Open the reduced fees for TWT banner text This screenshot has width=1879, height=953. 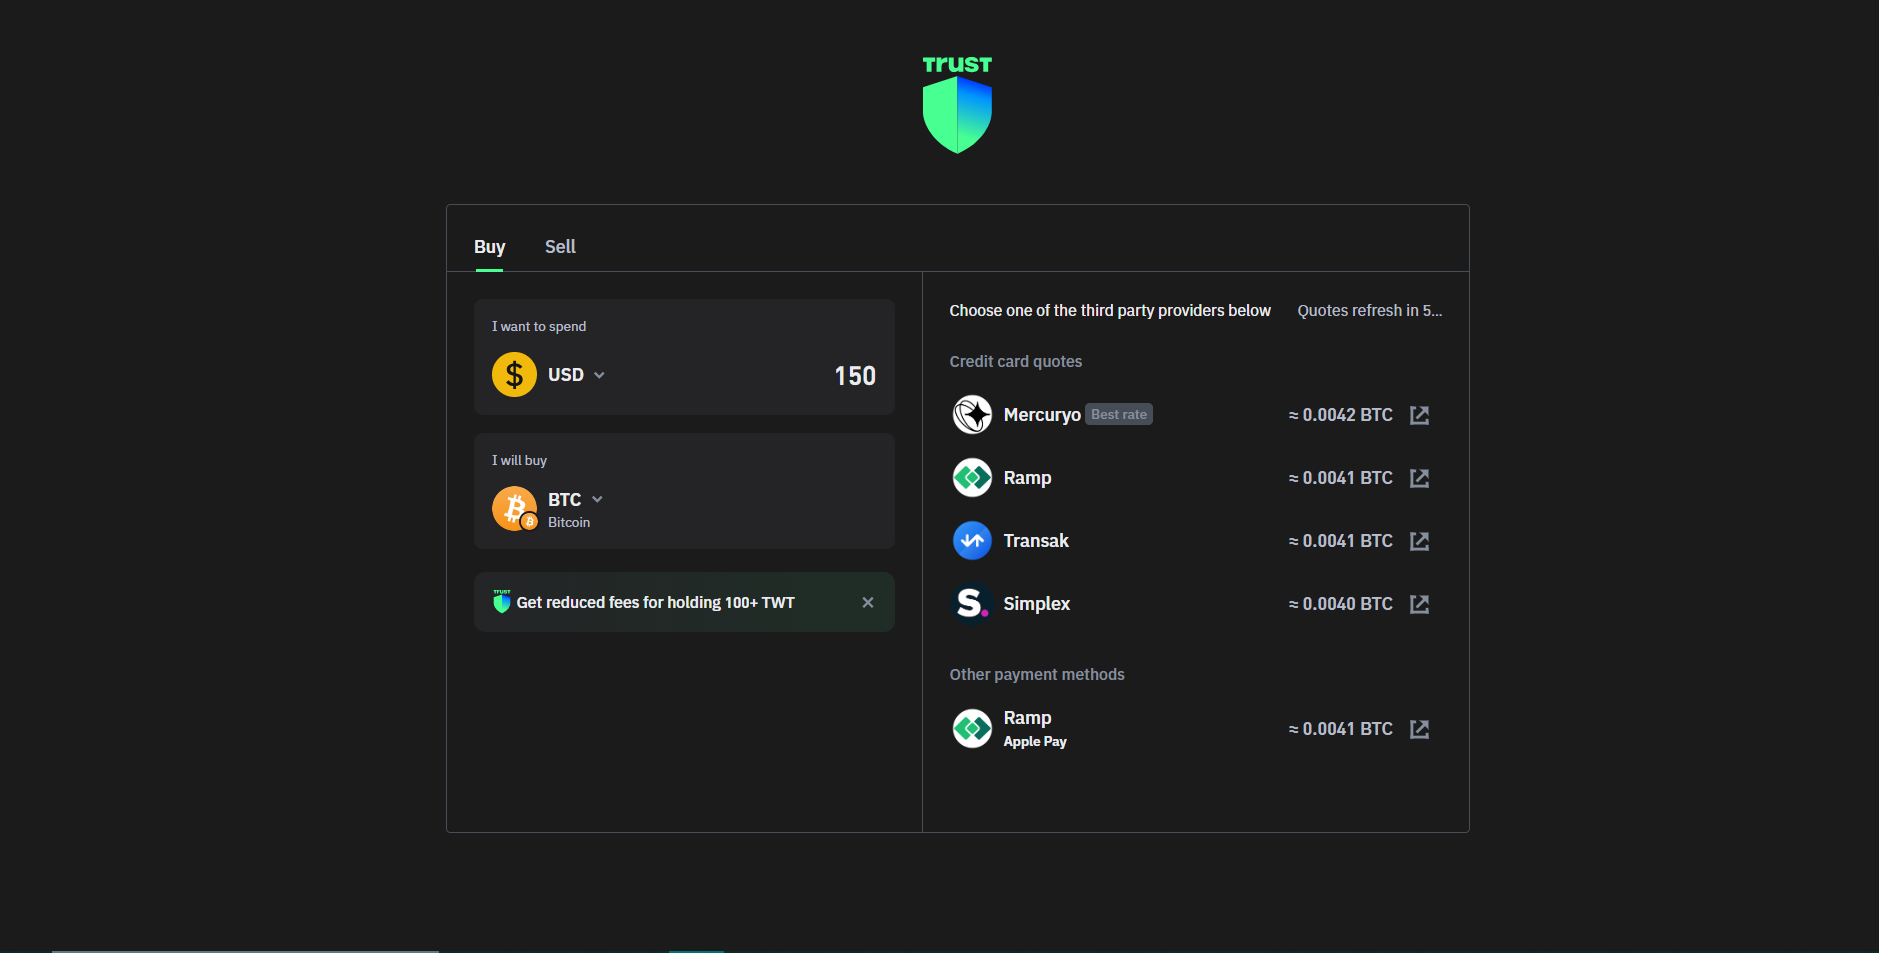(655, 602)
